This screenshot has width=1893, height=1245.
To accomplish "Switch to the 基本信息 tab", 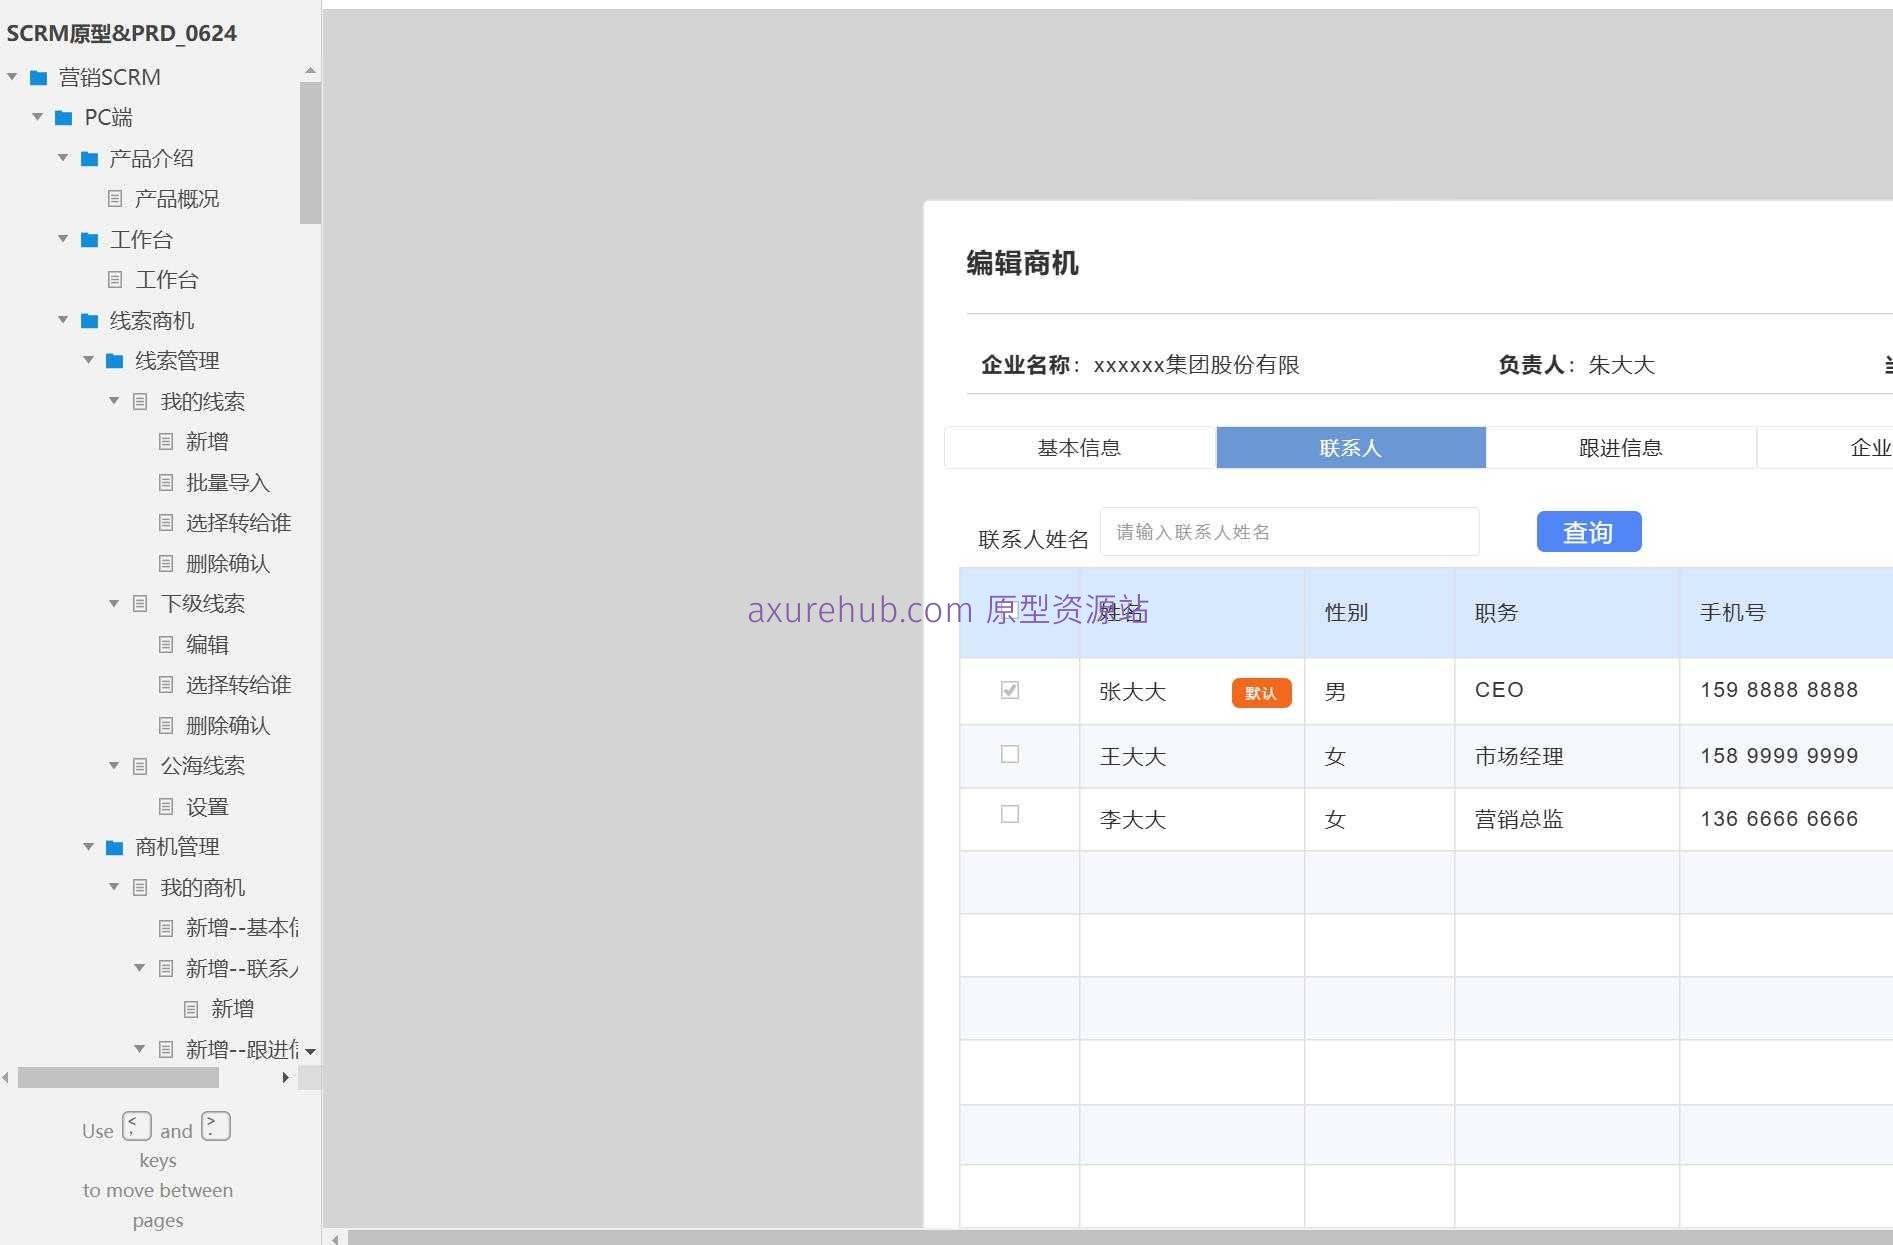I will (1079, 447).
